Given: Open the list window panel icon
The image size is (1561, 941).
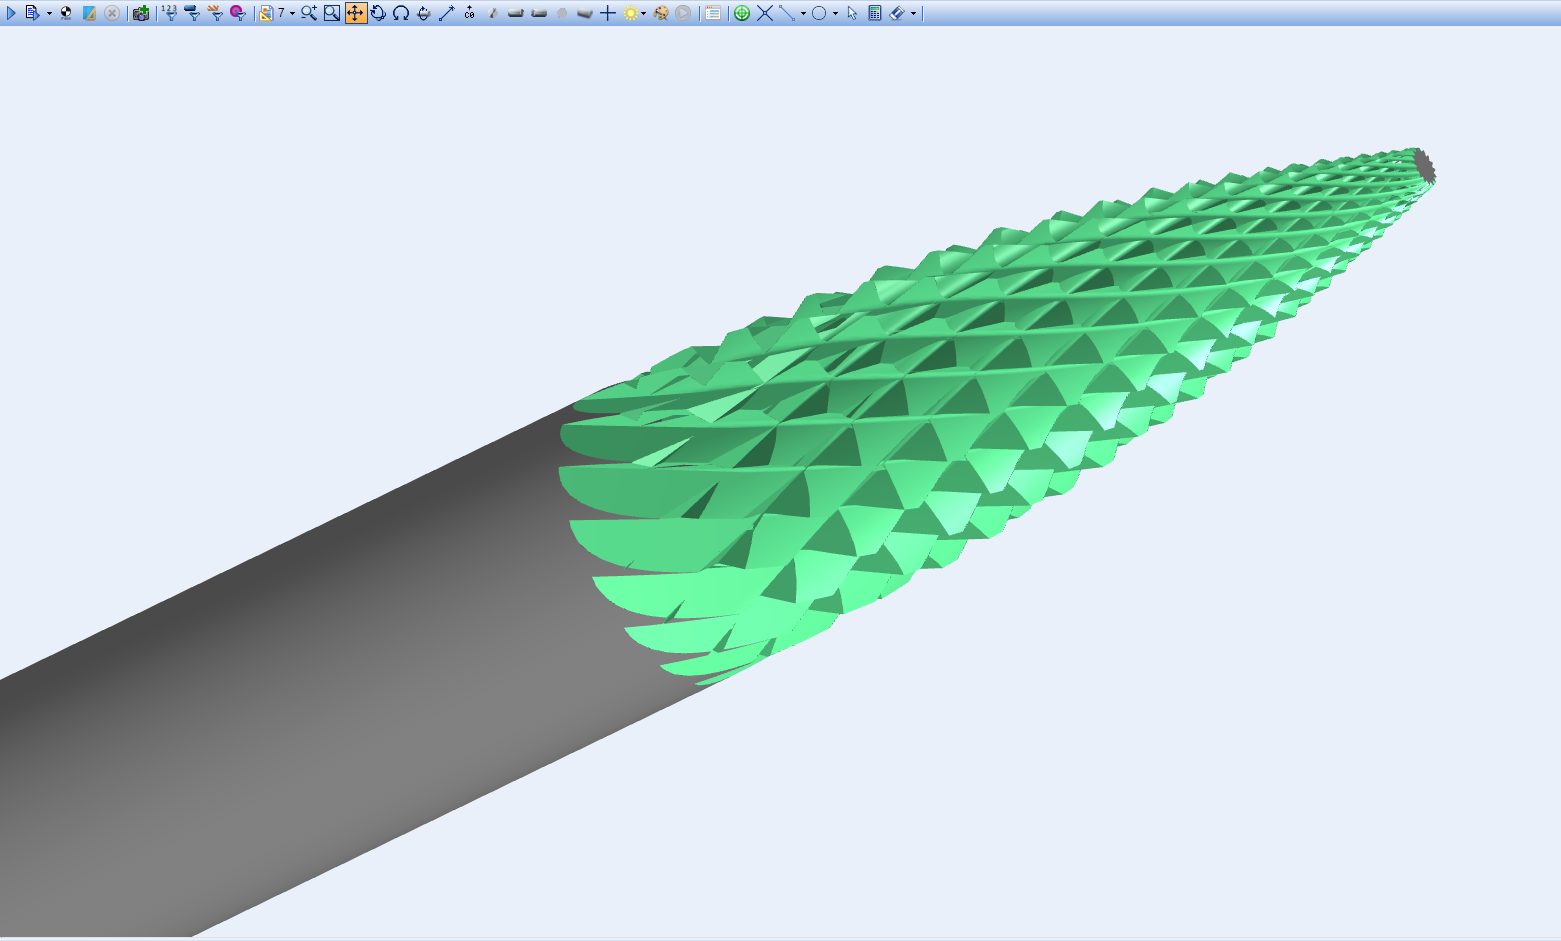Looking at the screenshot, I should (x=713, y=13).
